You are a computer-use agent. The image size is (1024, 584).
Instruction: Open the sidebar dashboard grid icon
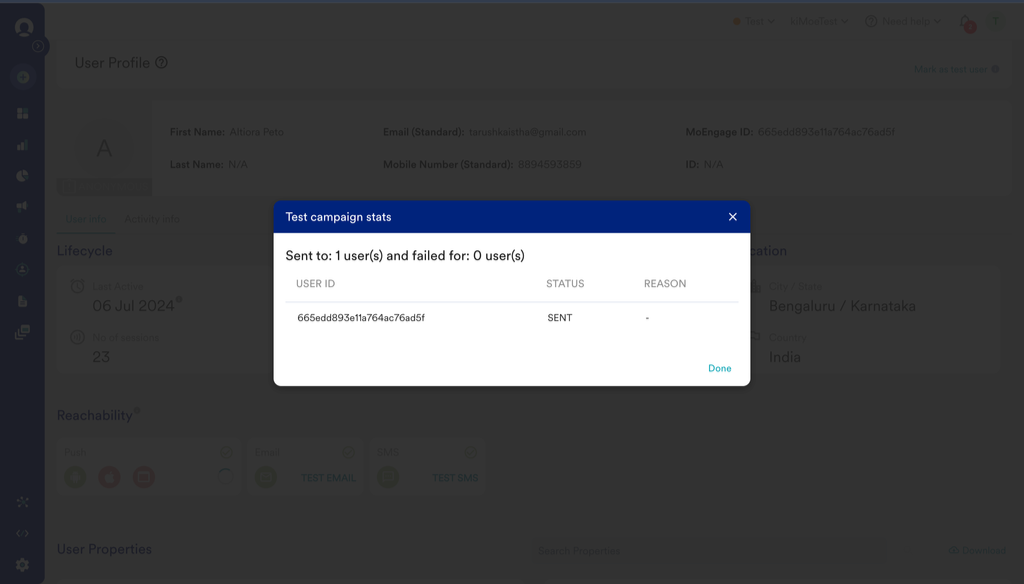pyautogui.click(x=23, y=113)
